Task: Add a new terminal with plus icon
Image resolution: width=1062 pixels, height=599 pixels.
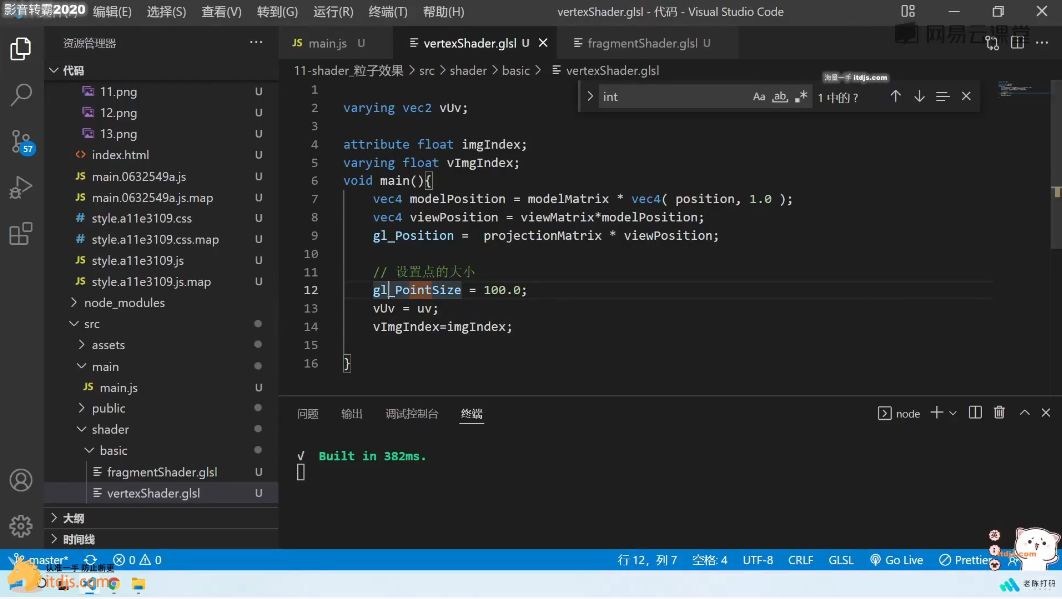Action: click(x=937, y=413)
